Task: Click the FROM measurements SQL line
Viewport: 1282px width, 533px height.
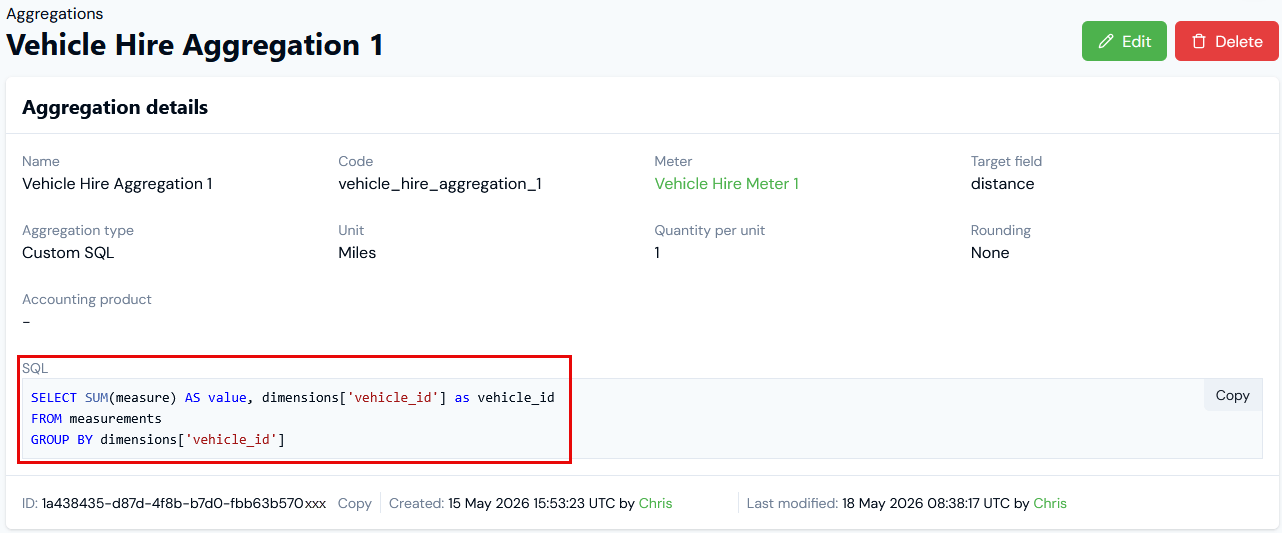Action: click(96, 418)
